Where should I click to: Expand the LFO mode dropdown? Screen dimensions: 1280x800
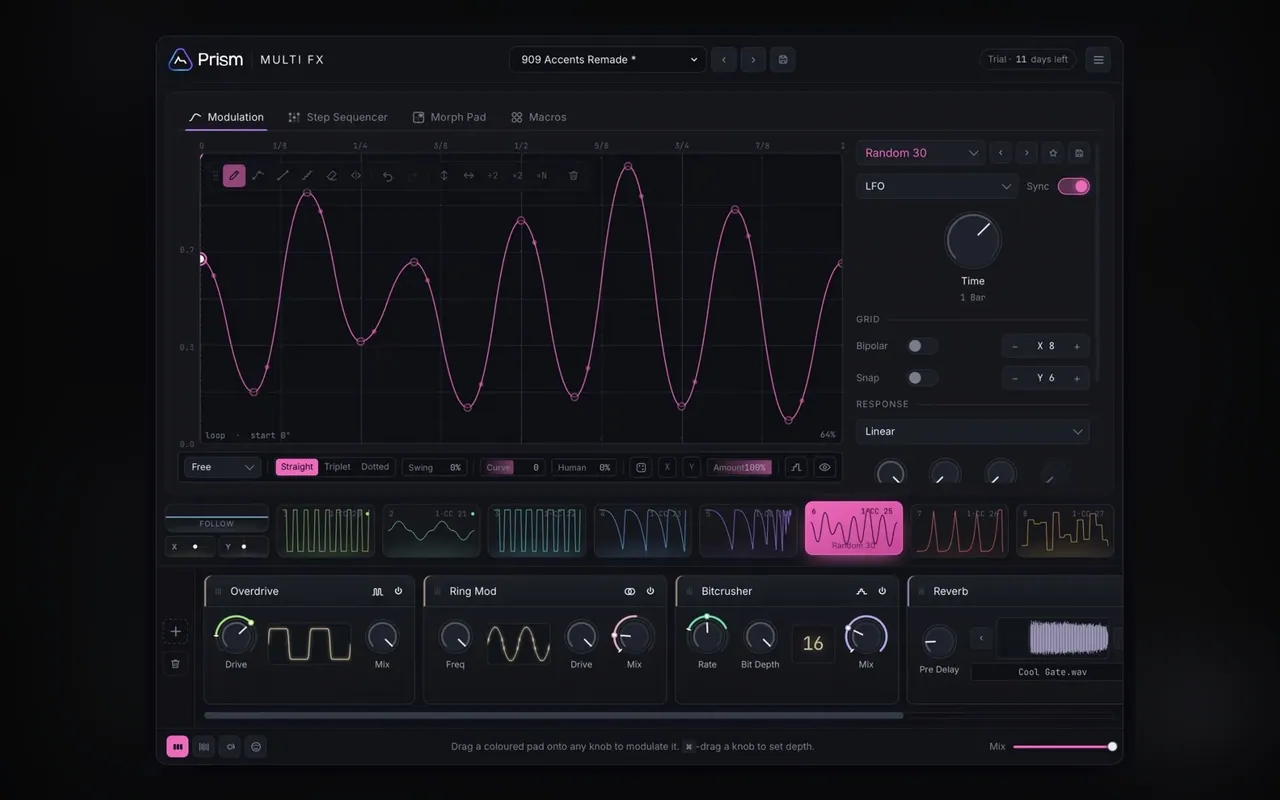[x=937, y=186]
